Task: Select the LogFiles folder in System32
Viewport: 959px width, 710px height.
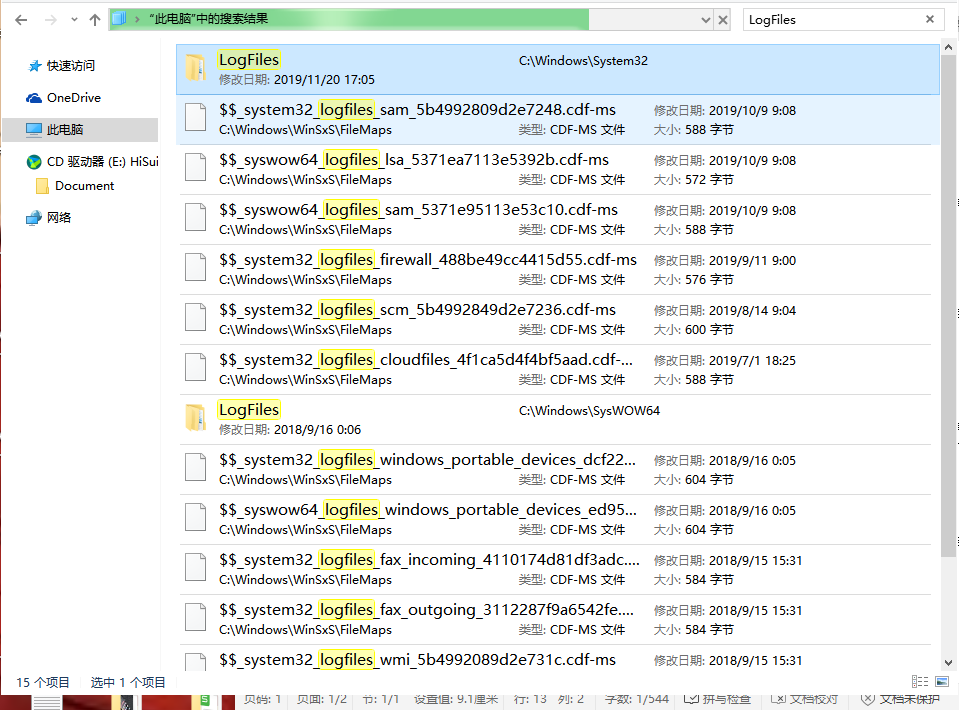Action: coord(249,60)
